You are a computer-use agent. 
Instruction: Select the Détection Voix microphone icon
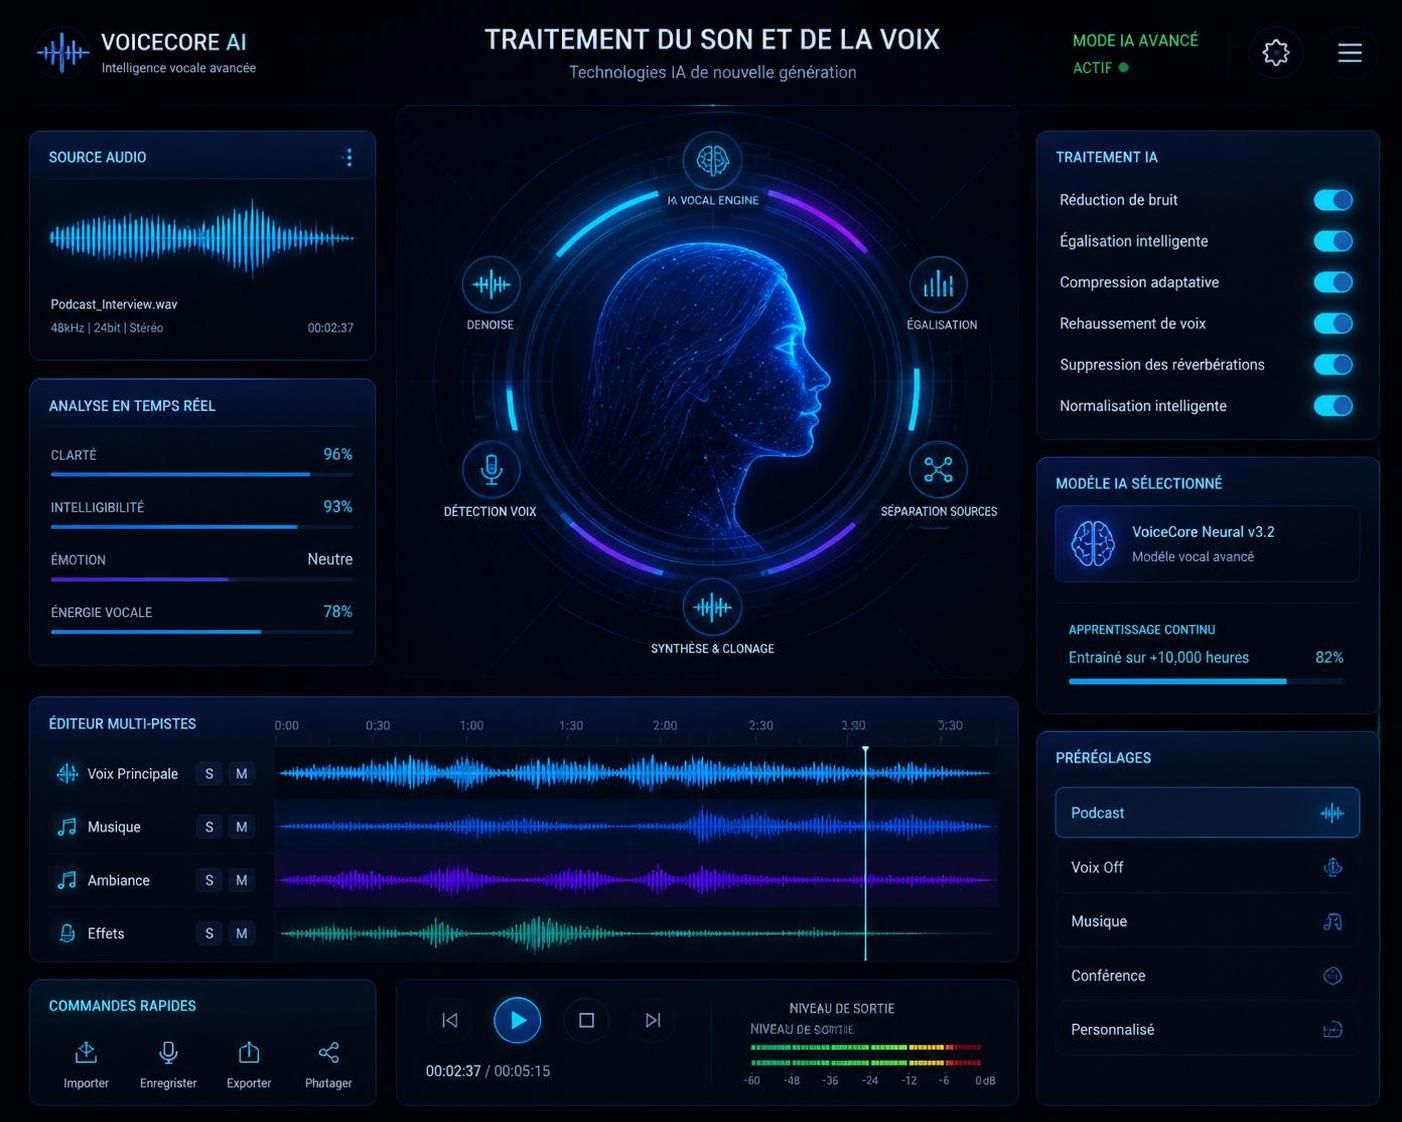pos(491,469)
